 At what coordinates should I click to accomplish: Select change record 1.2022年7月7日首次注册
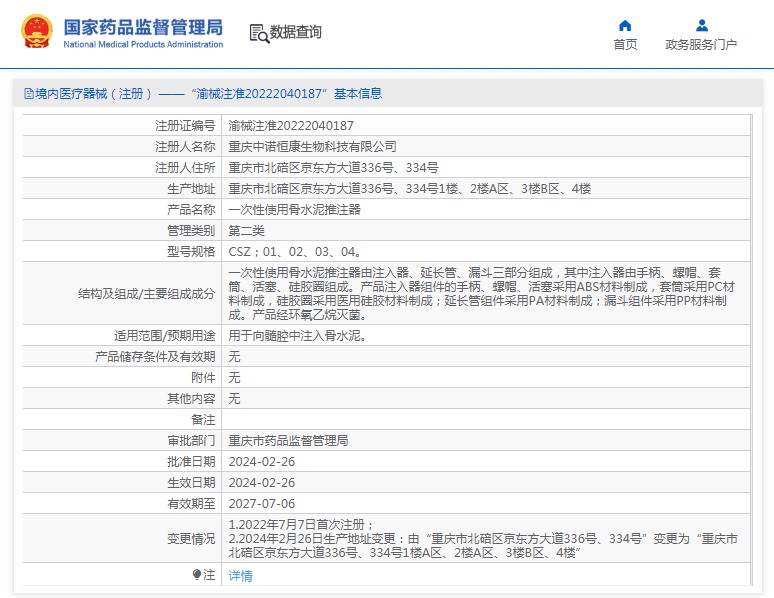301,524
